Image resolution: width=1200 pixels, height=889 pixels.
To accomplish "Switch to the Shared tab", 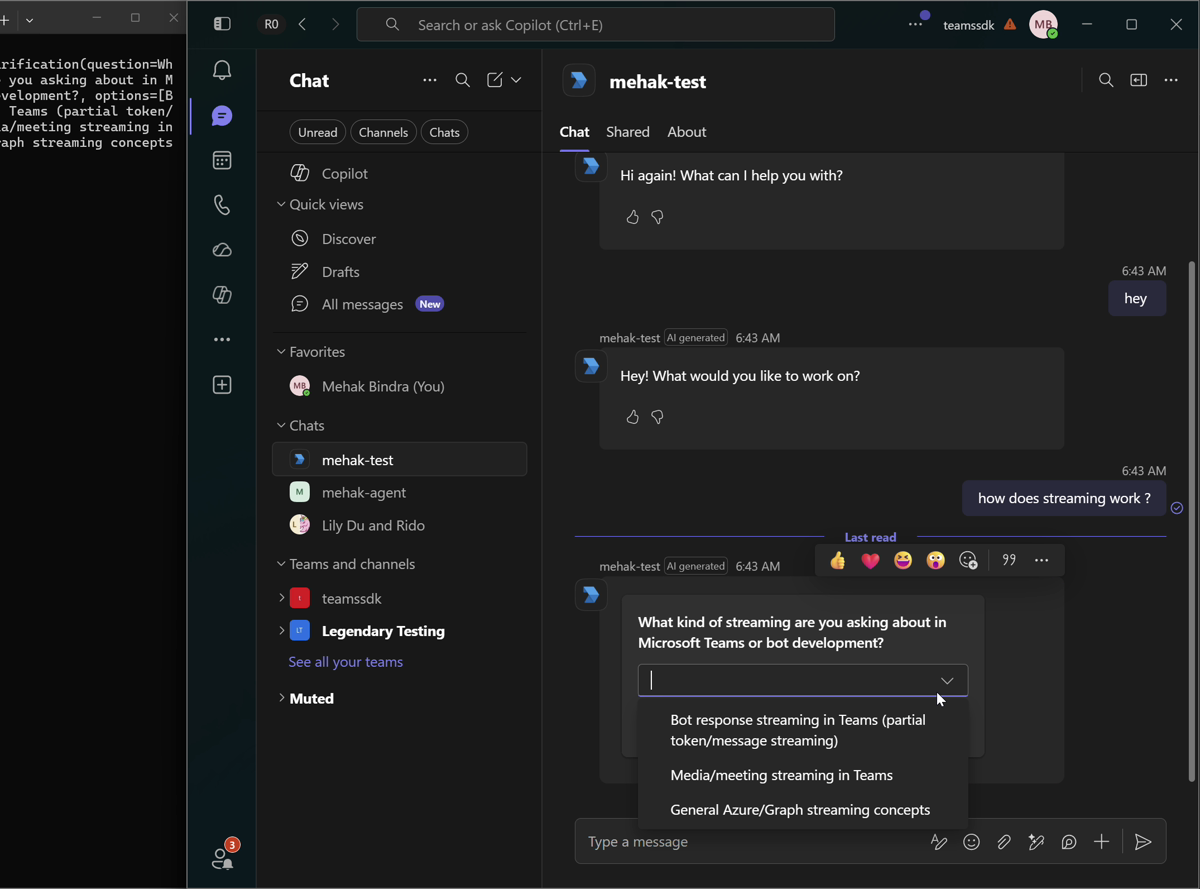I will point(628,132).
